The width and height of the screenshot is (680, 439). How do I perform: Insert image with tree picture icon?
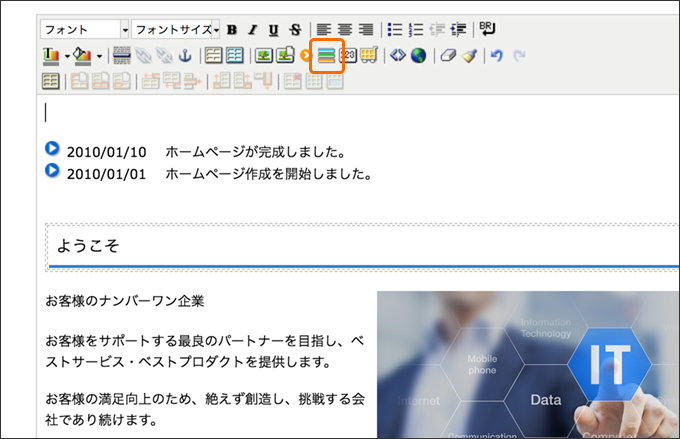tap(264, 56)
